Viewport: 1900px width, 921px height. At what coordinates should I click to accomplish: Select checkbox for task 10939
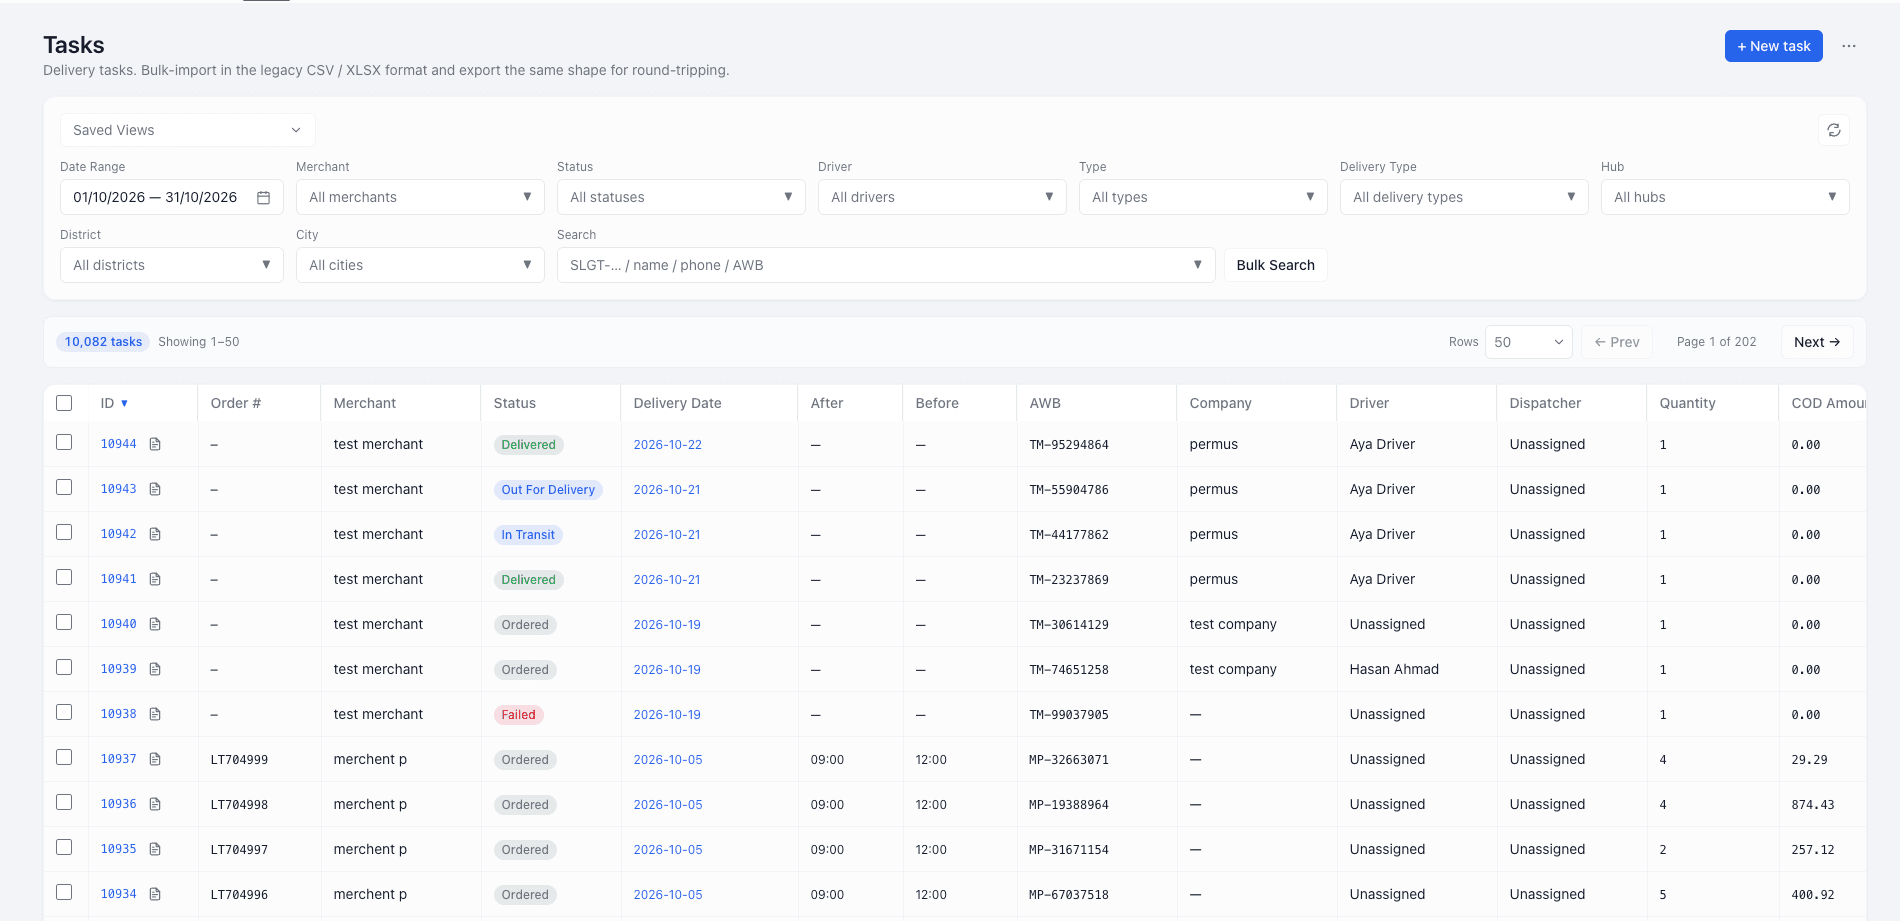click(64, 667)
